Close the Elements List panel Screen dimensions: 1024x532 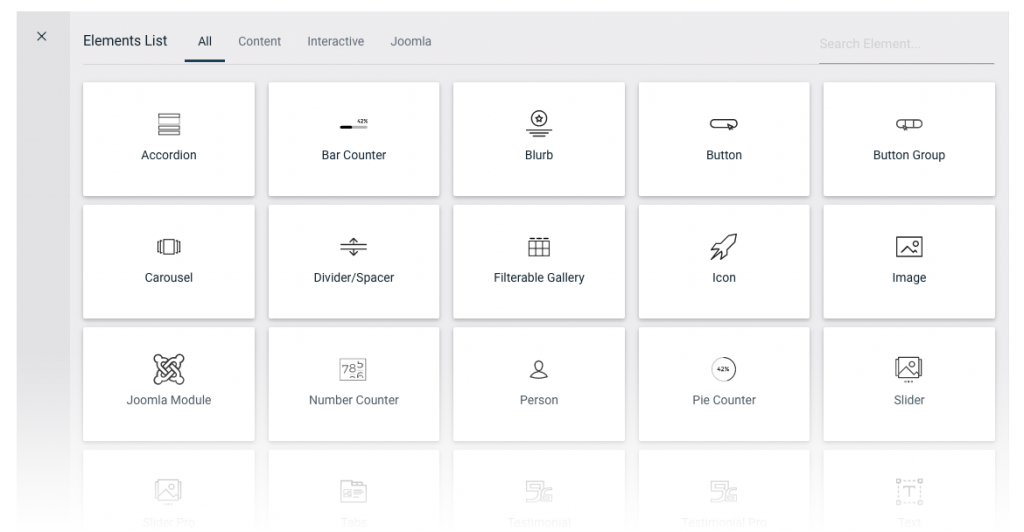coord(41,36)
